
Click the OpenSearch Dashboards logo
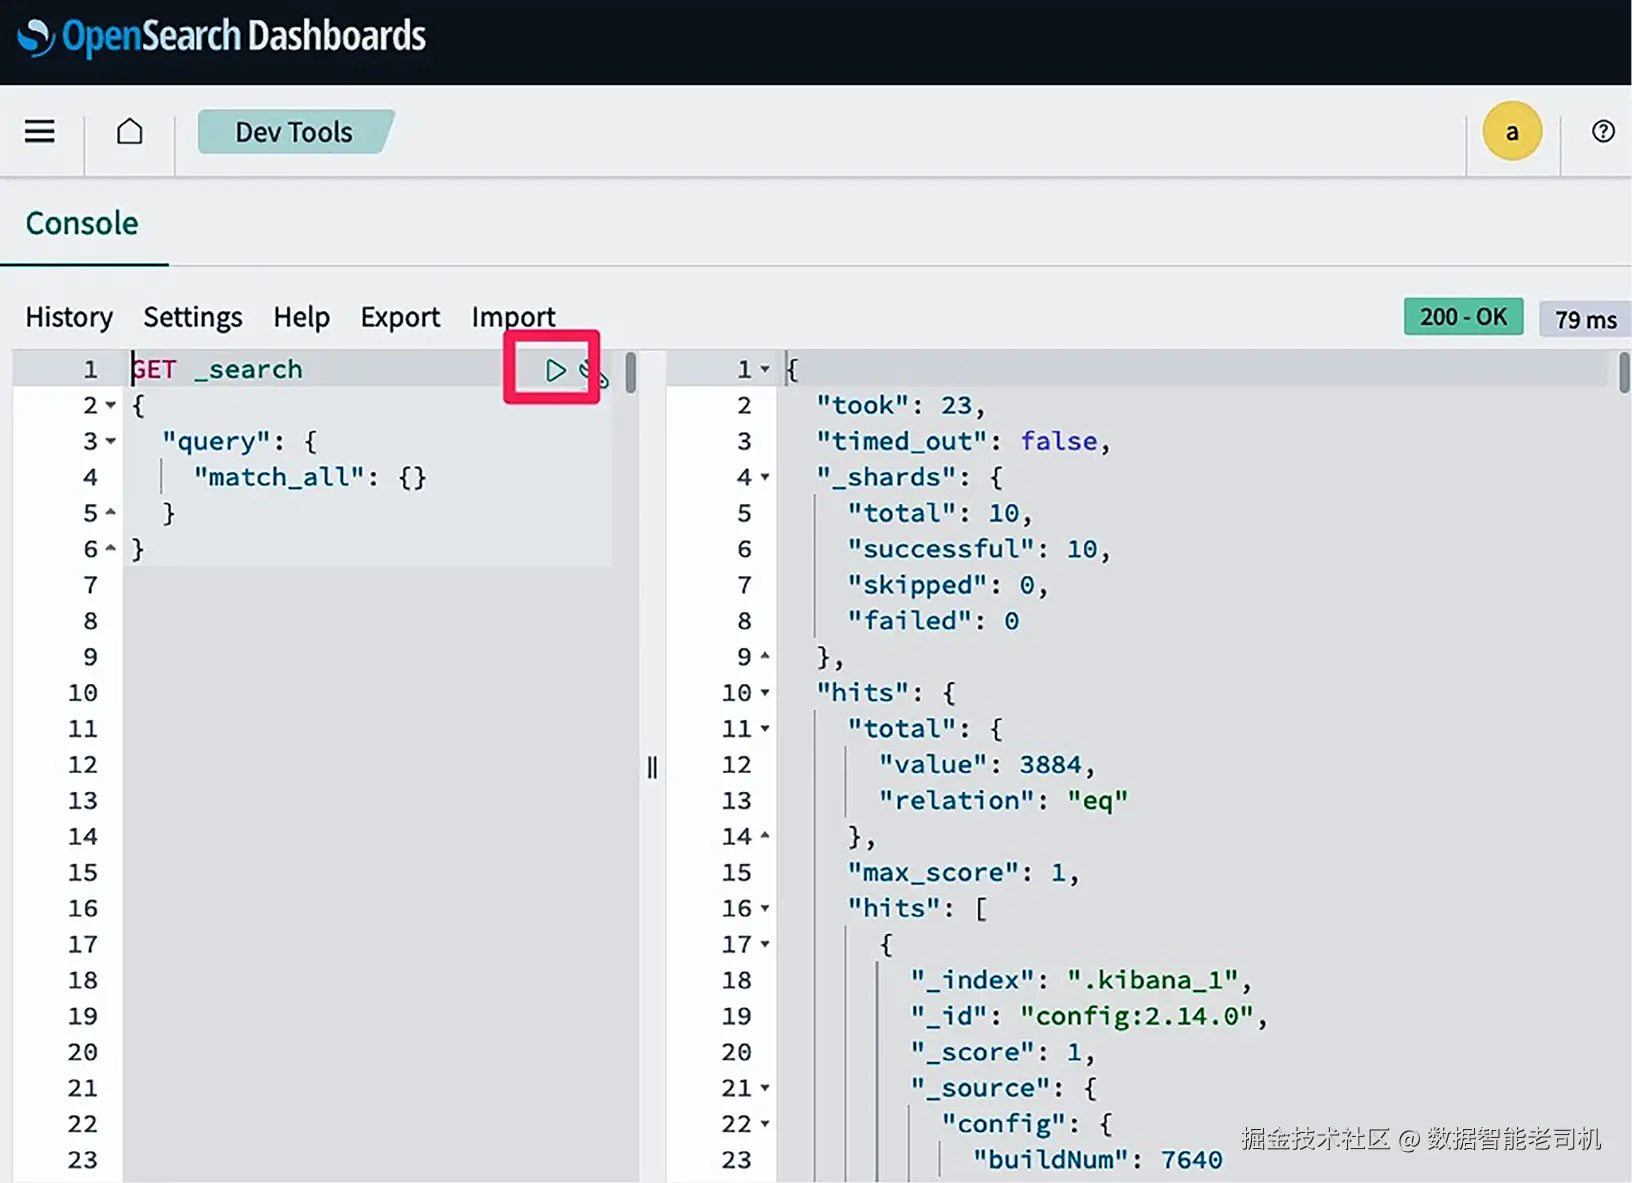(x=222, y=38)
